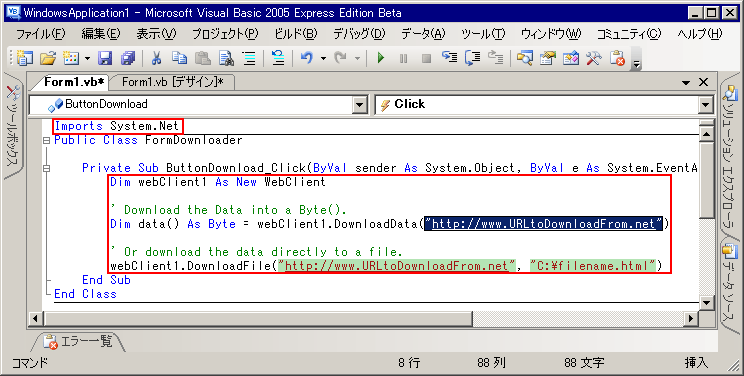Click the Break All pause icon

point(403,58)
